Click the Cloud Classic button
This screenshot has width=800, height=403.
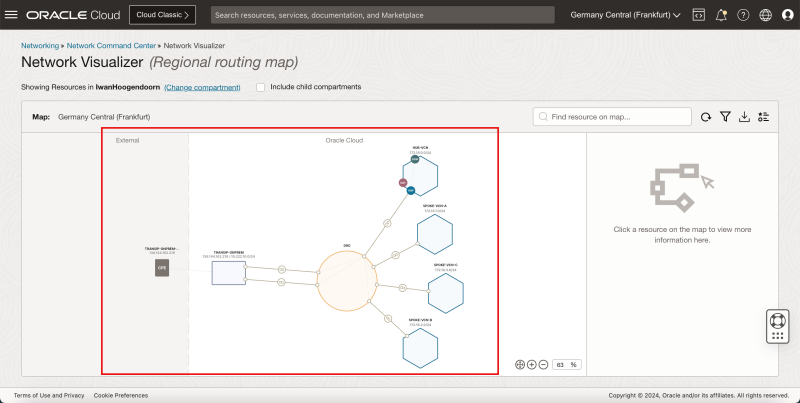pyautogui.click(x=162, y=15)
